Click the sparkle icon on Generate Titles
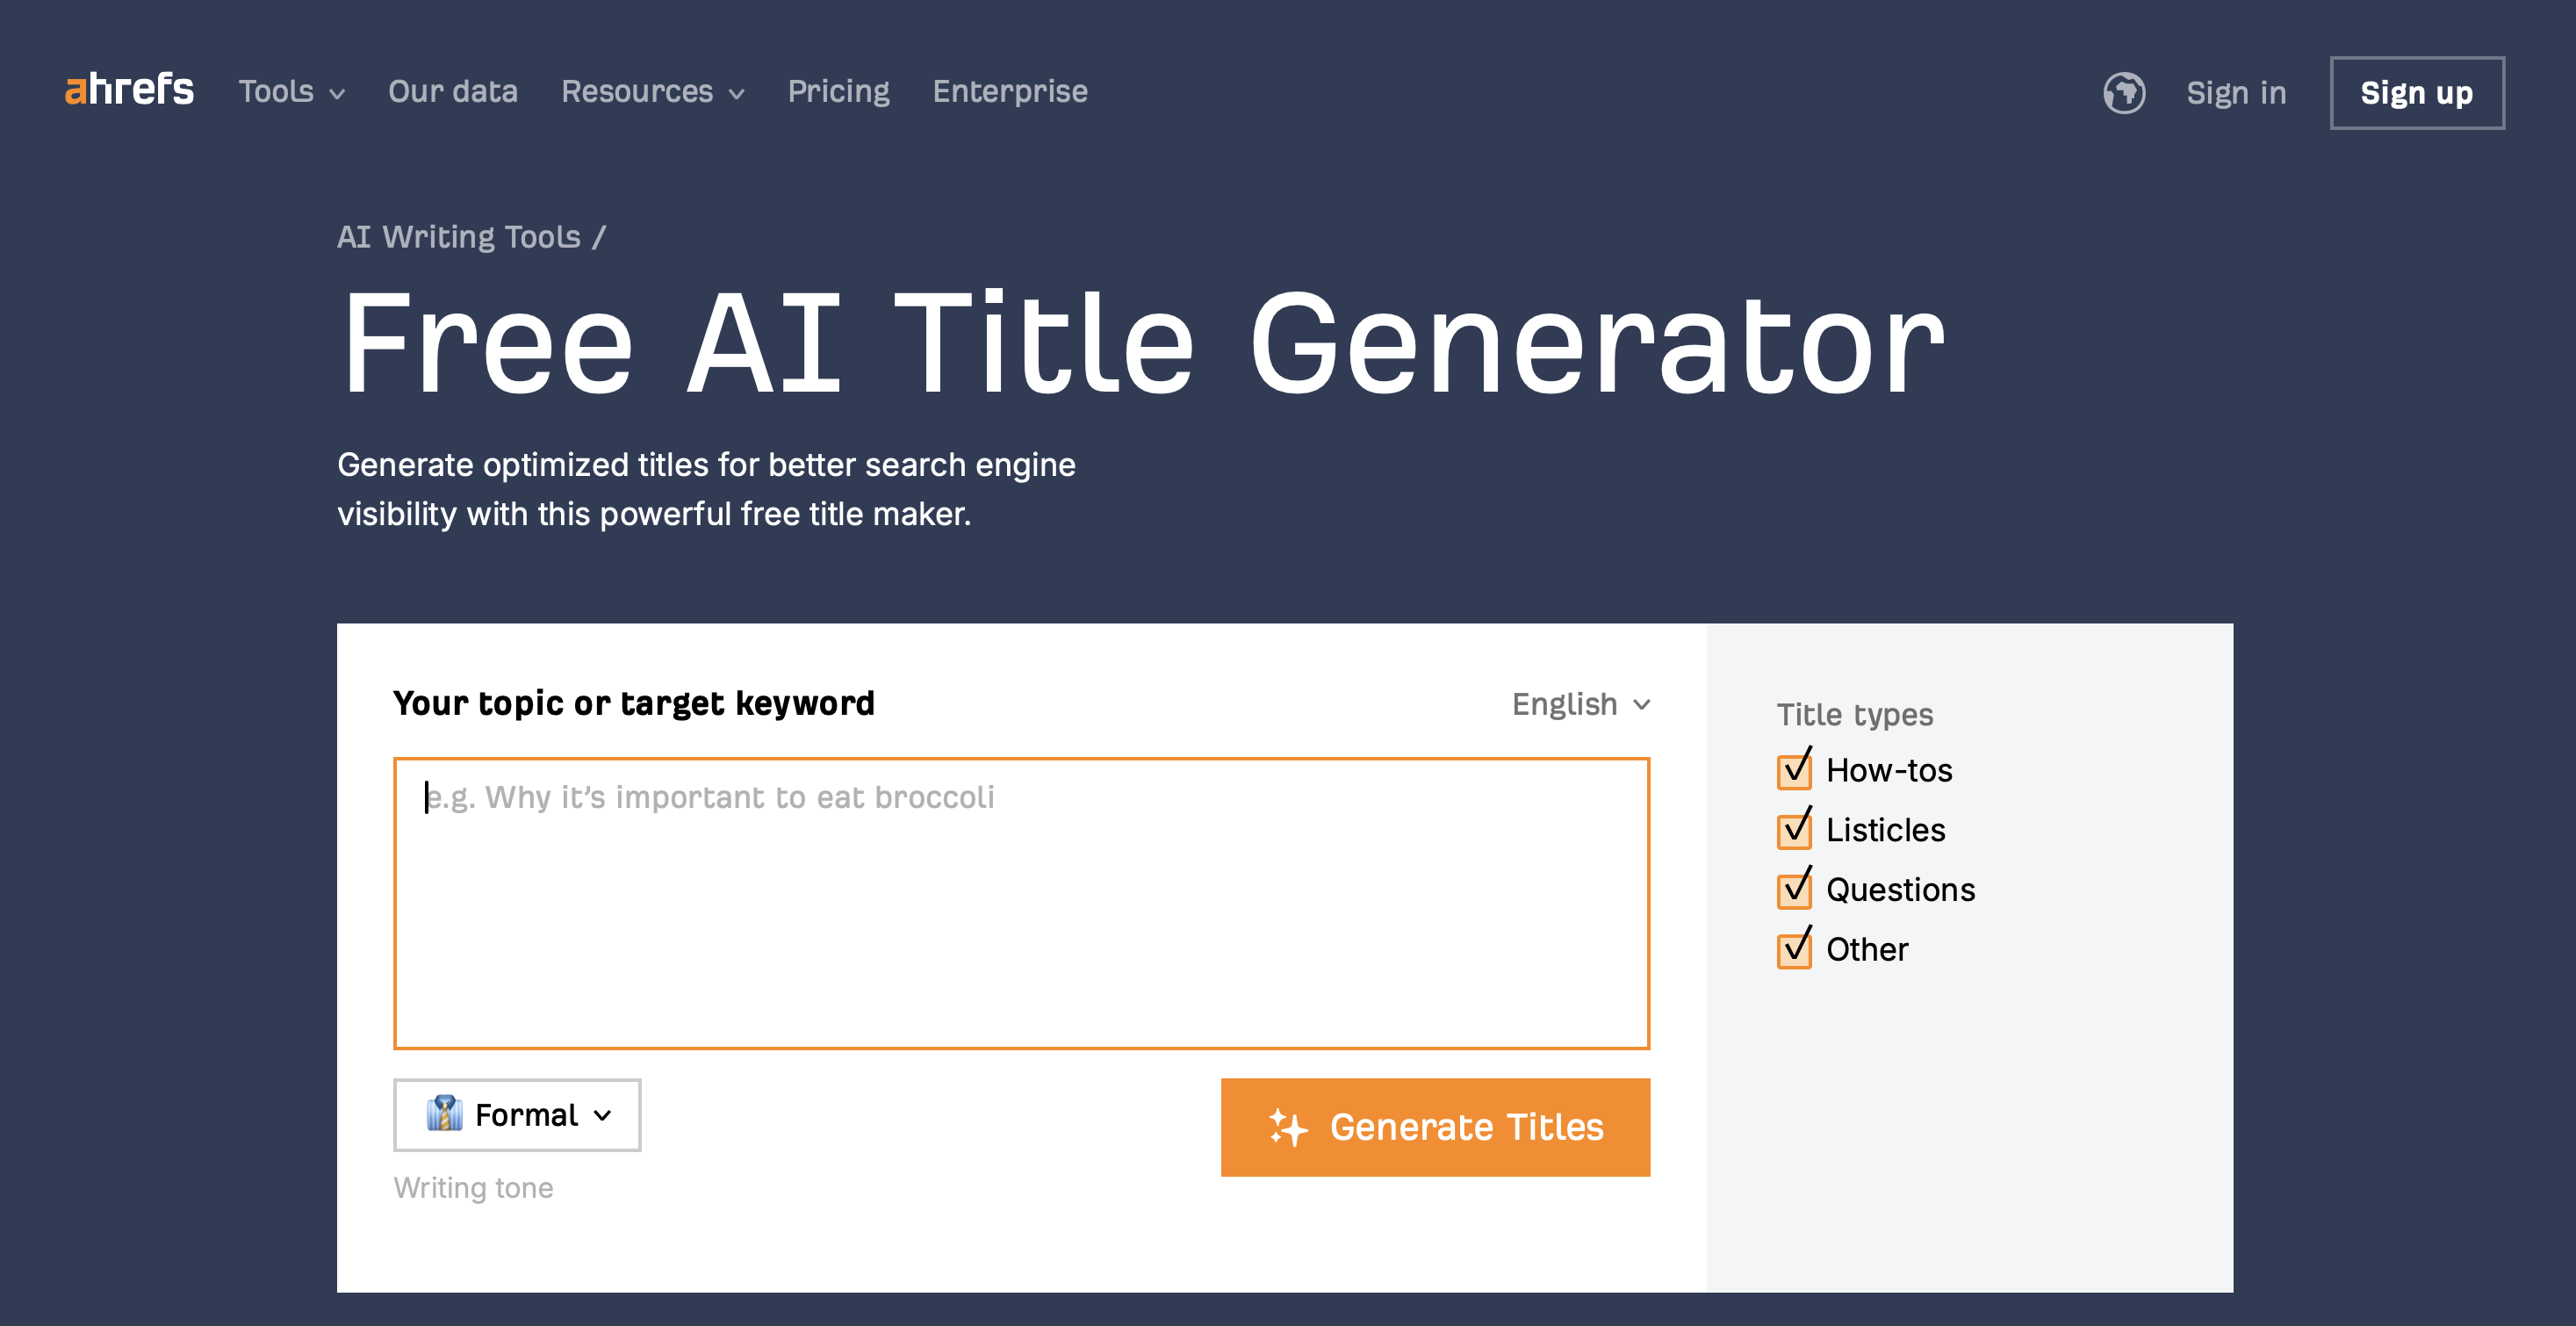 tap(1288, 1127)
